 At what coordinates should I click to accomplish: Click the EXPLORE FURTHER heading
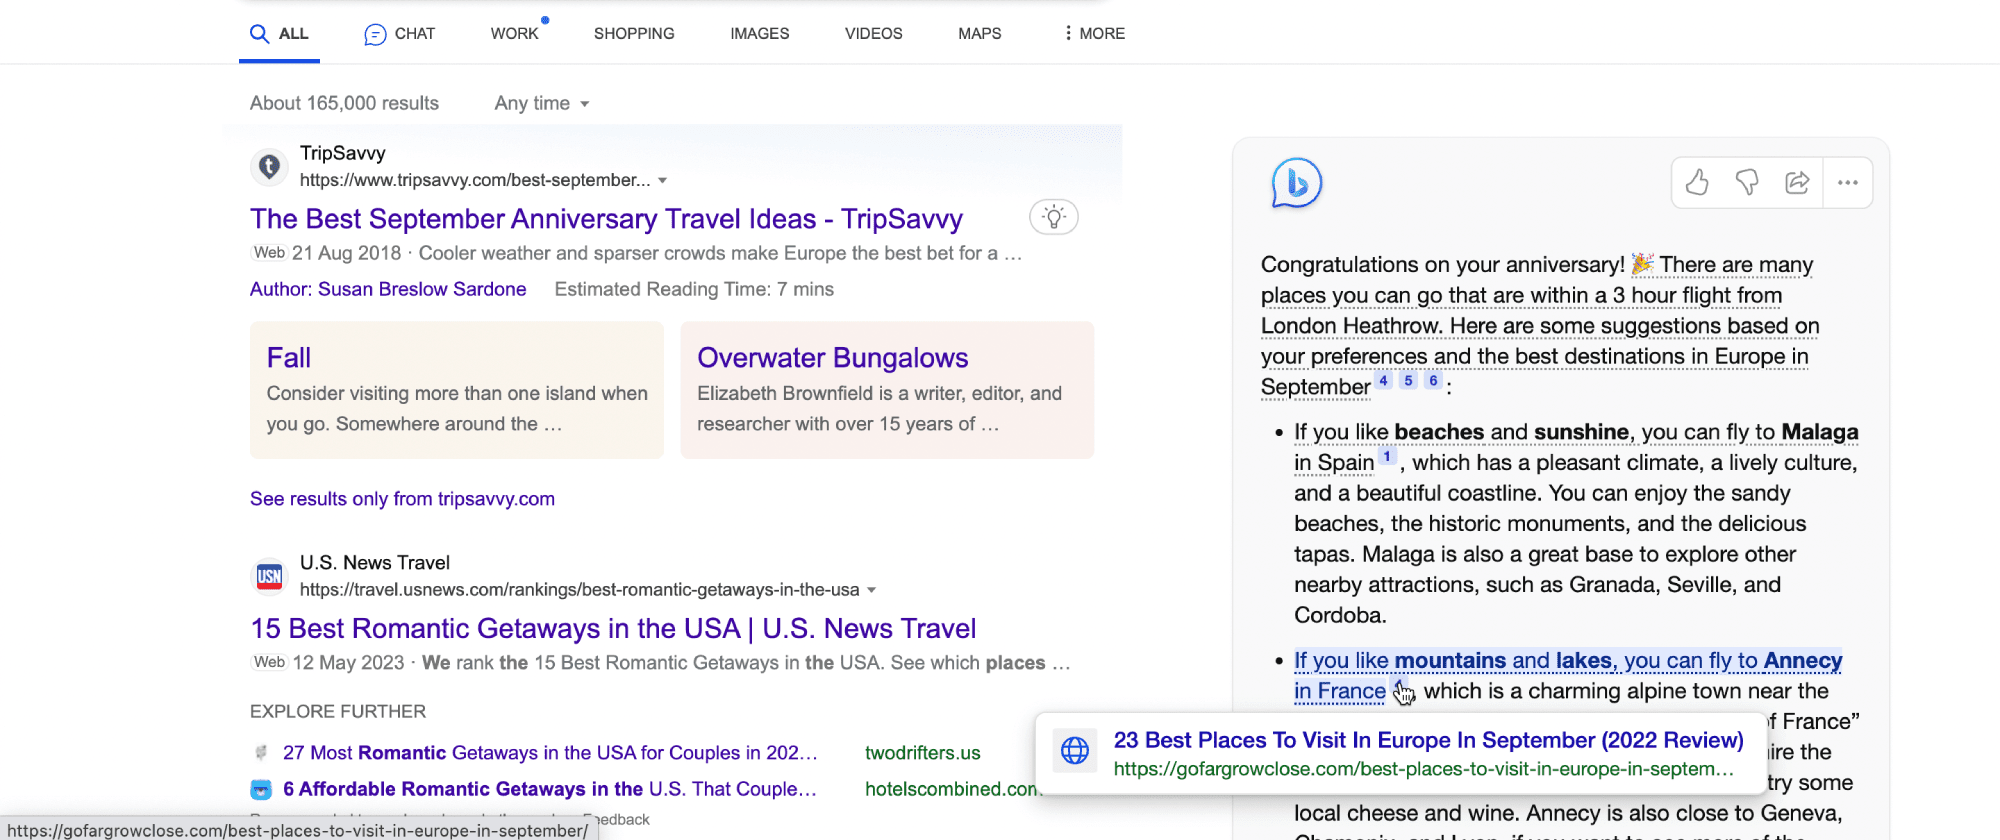[338, 711]
